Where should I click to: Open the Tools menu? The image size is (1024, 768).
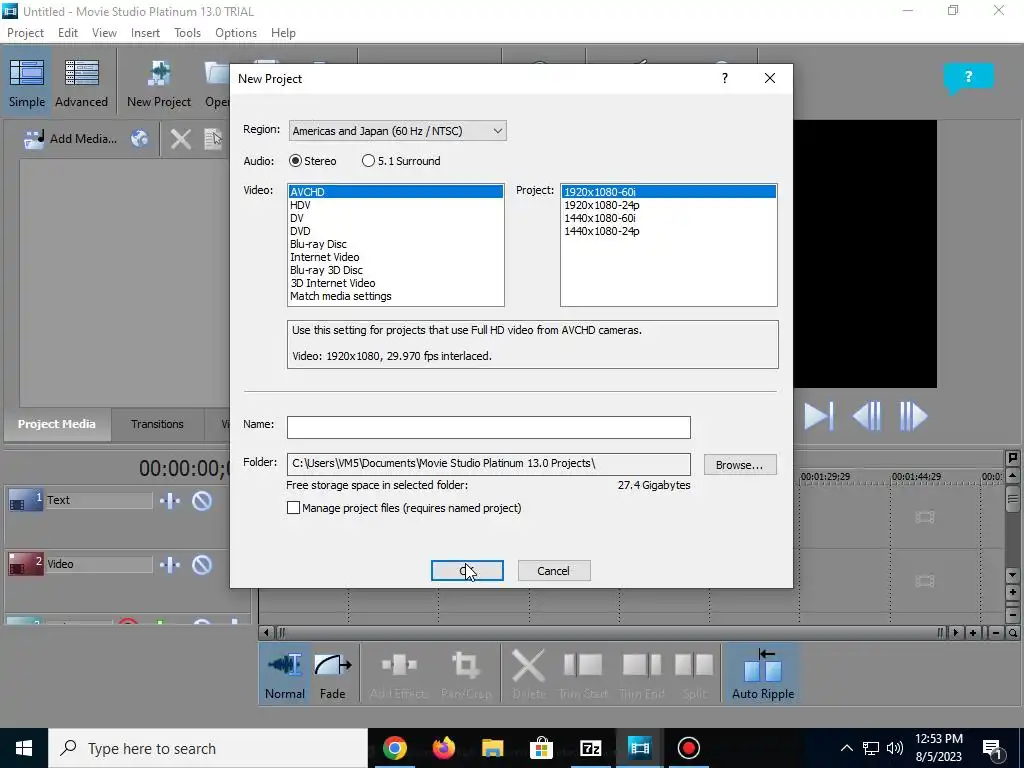pyautogui.click(x=187, y=33)
